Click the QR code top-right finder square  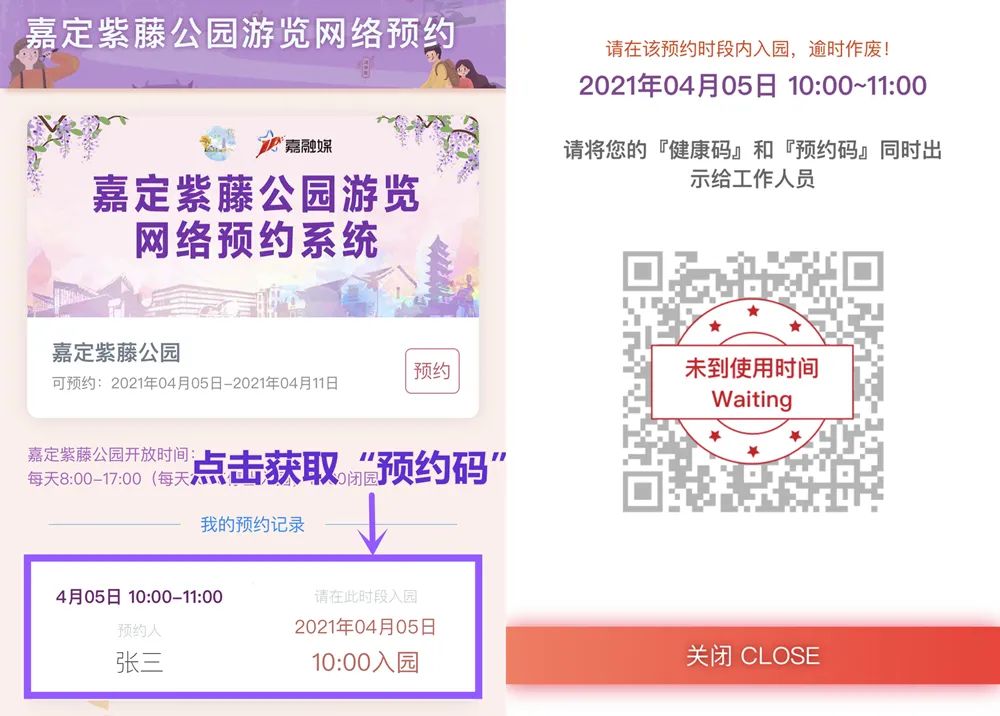click(863, 271)
